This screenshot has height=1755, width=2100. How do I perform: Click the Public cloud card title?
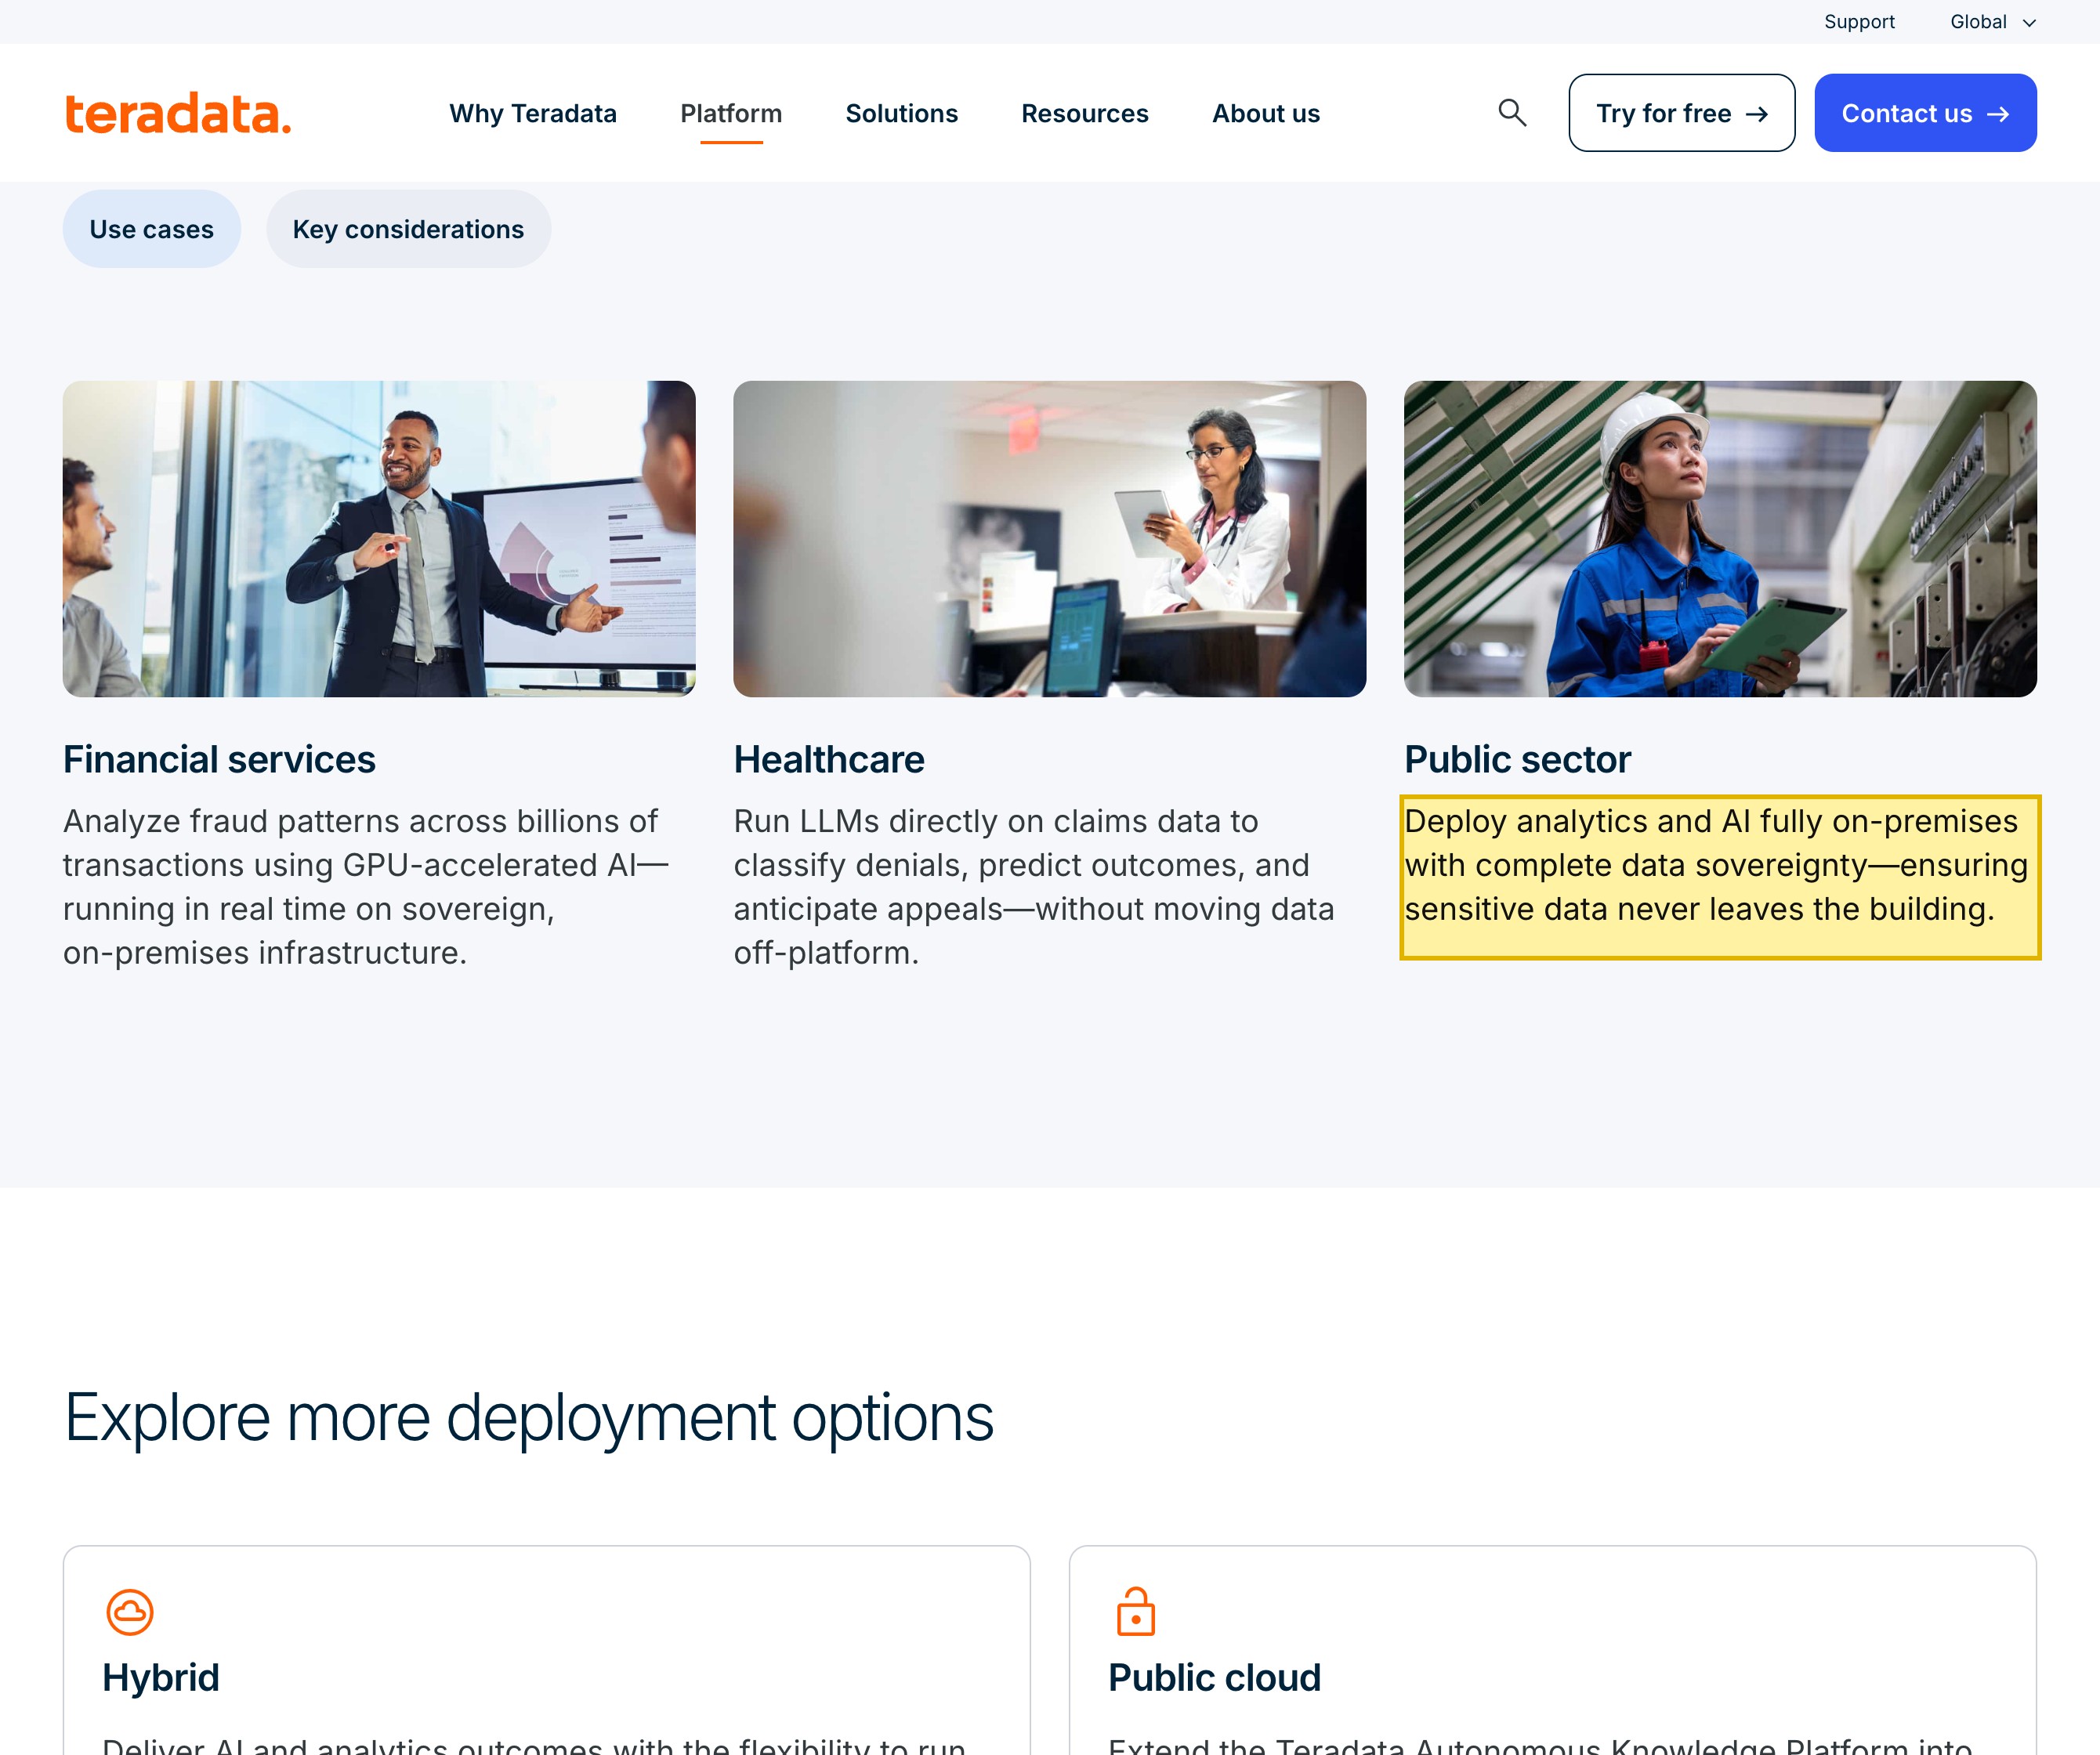point(1214,1678)
